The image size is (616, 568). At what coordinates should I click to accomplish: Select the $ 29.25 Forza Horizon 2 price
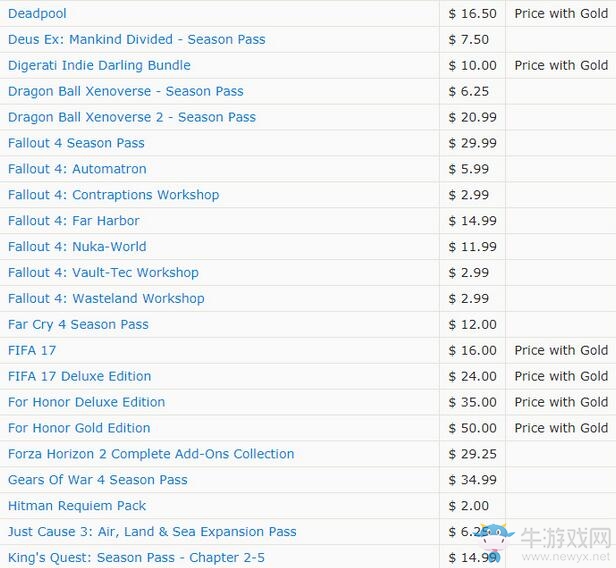(x=473, y=454)
